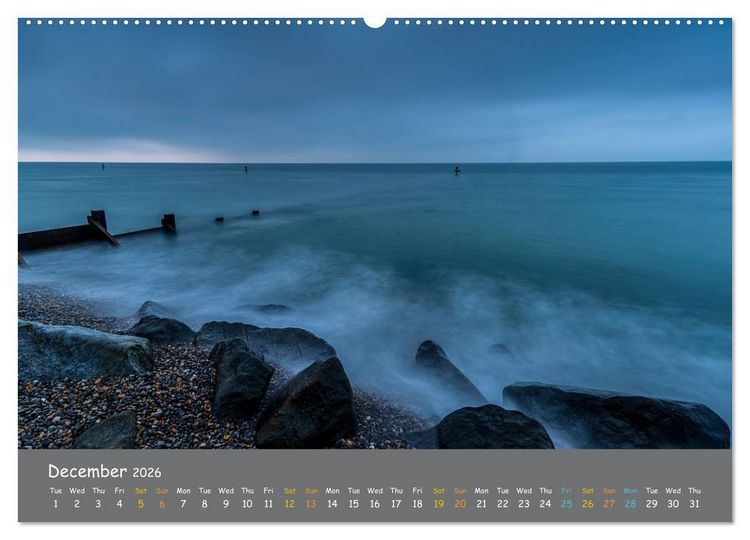Select date 22 in the calendar row
Viewport: 750px width, 540px height.
[503, 504]
